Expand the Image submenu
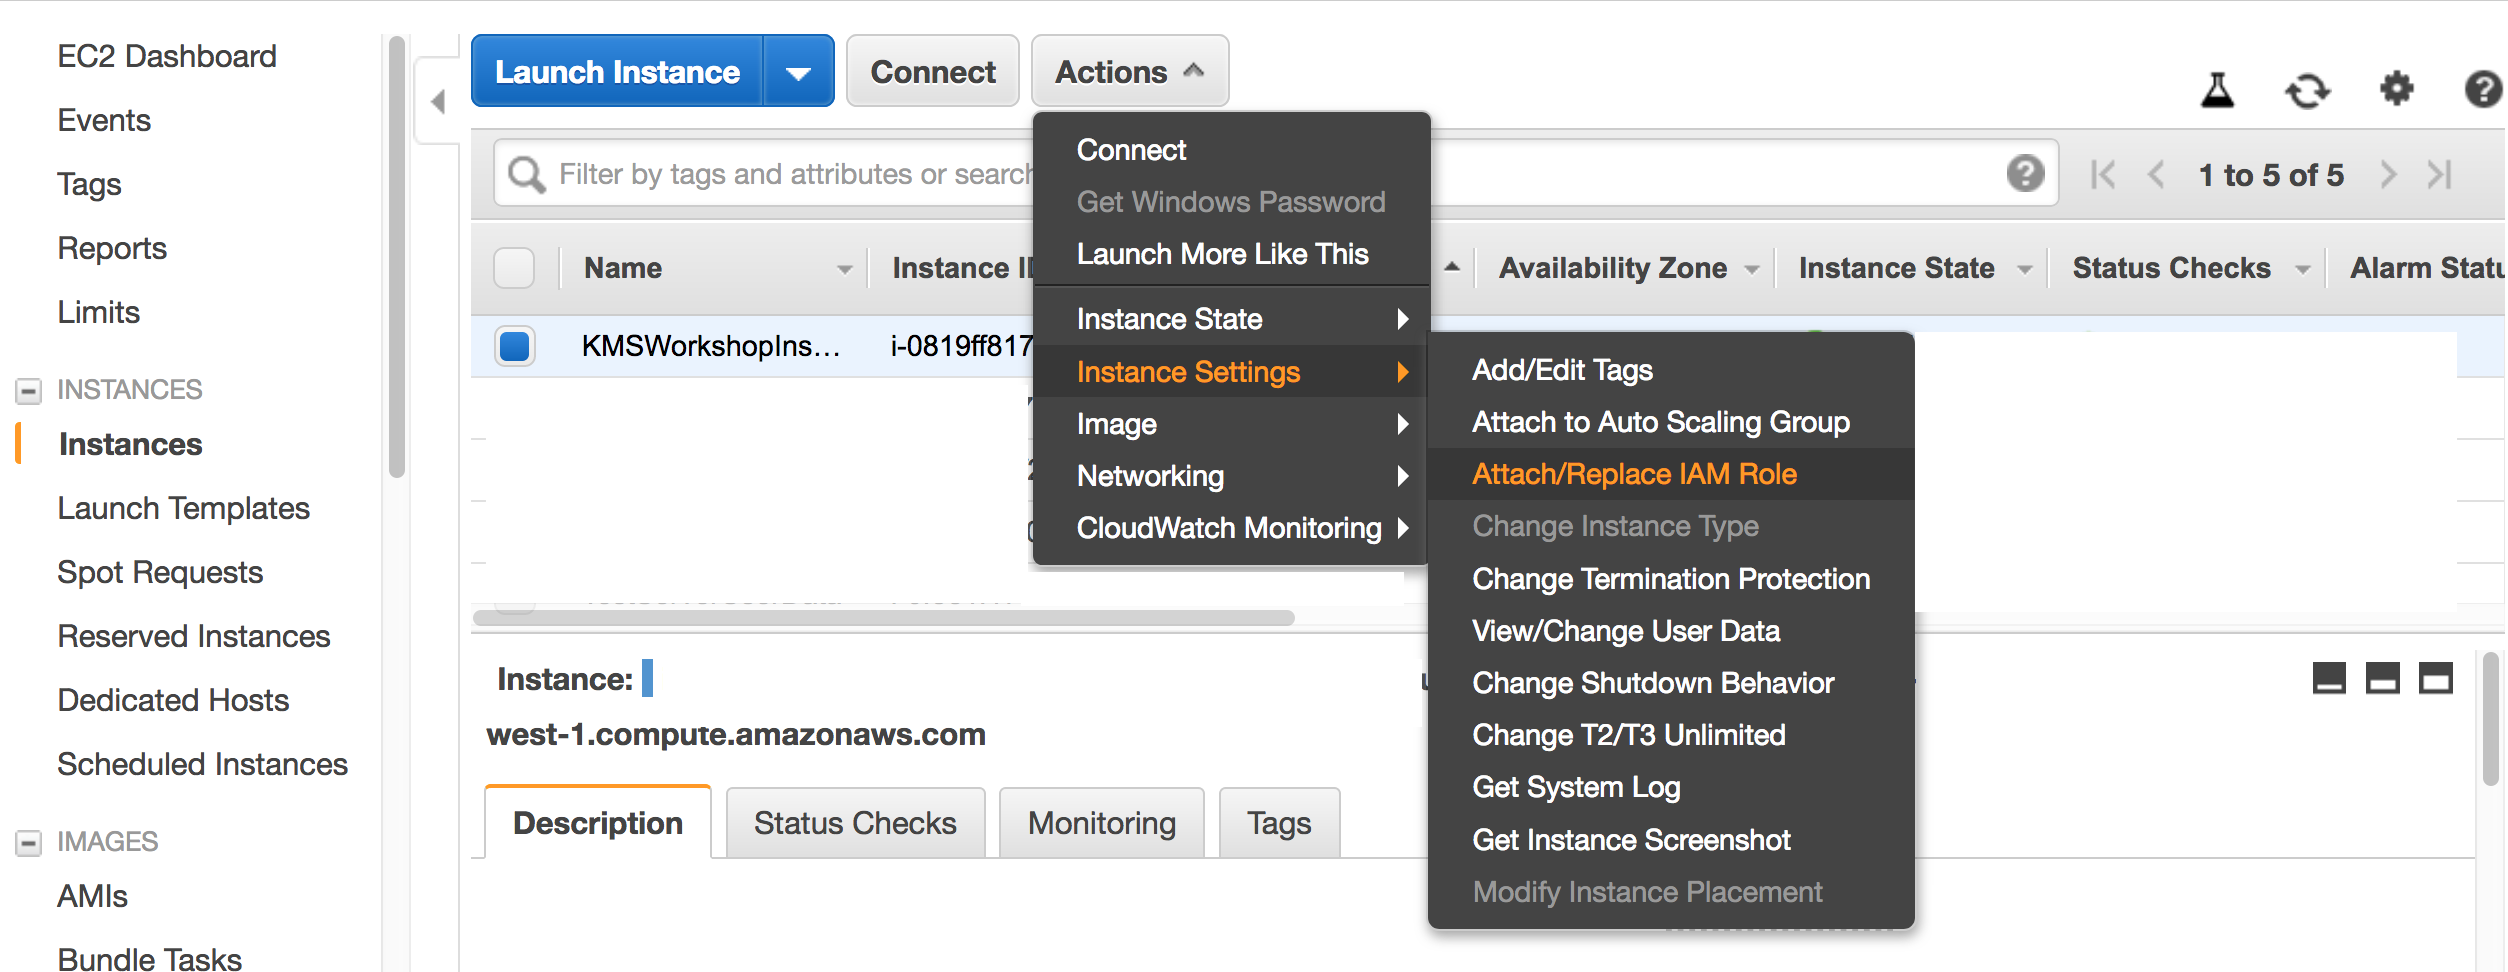The width and height of the screenshot is (2508, 972). pyautogui.click(x=1231, y=424)
